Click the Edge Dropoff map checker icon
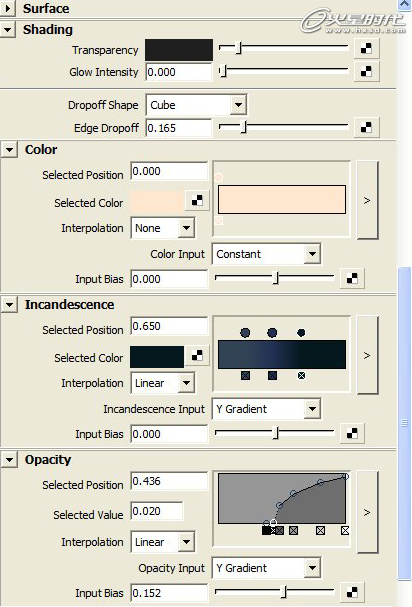412x607 pixels. (x=366, y=127)
